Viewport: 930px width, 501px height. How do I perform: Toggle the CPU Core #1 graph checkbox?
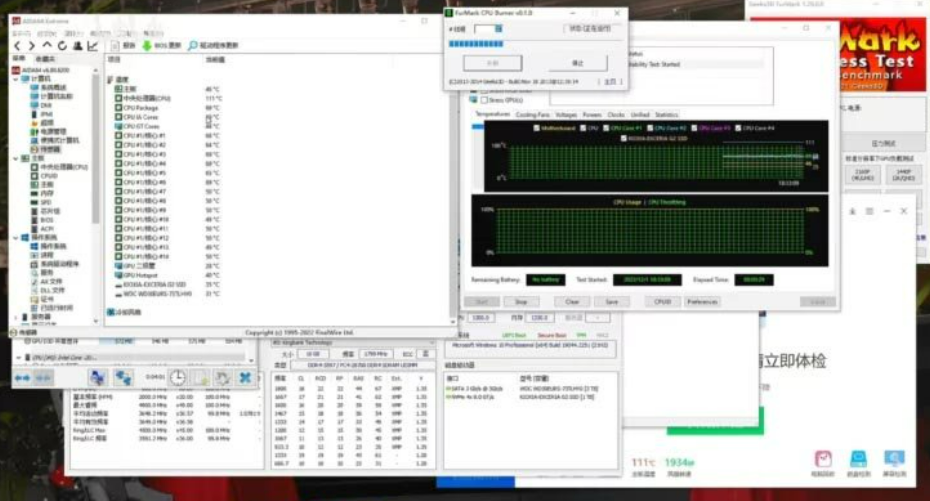pos(606,128)
